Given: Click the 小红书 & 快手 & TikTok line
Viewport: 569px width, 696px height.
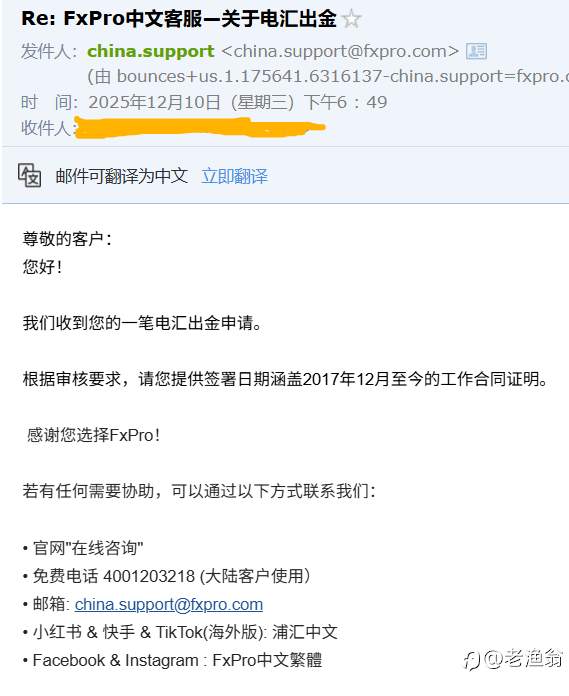Looking at the screenshot, I should (x=180, y=632).
